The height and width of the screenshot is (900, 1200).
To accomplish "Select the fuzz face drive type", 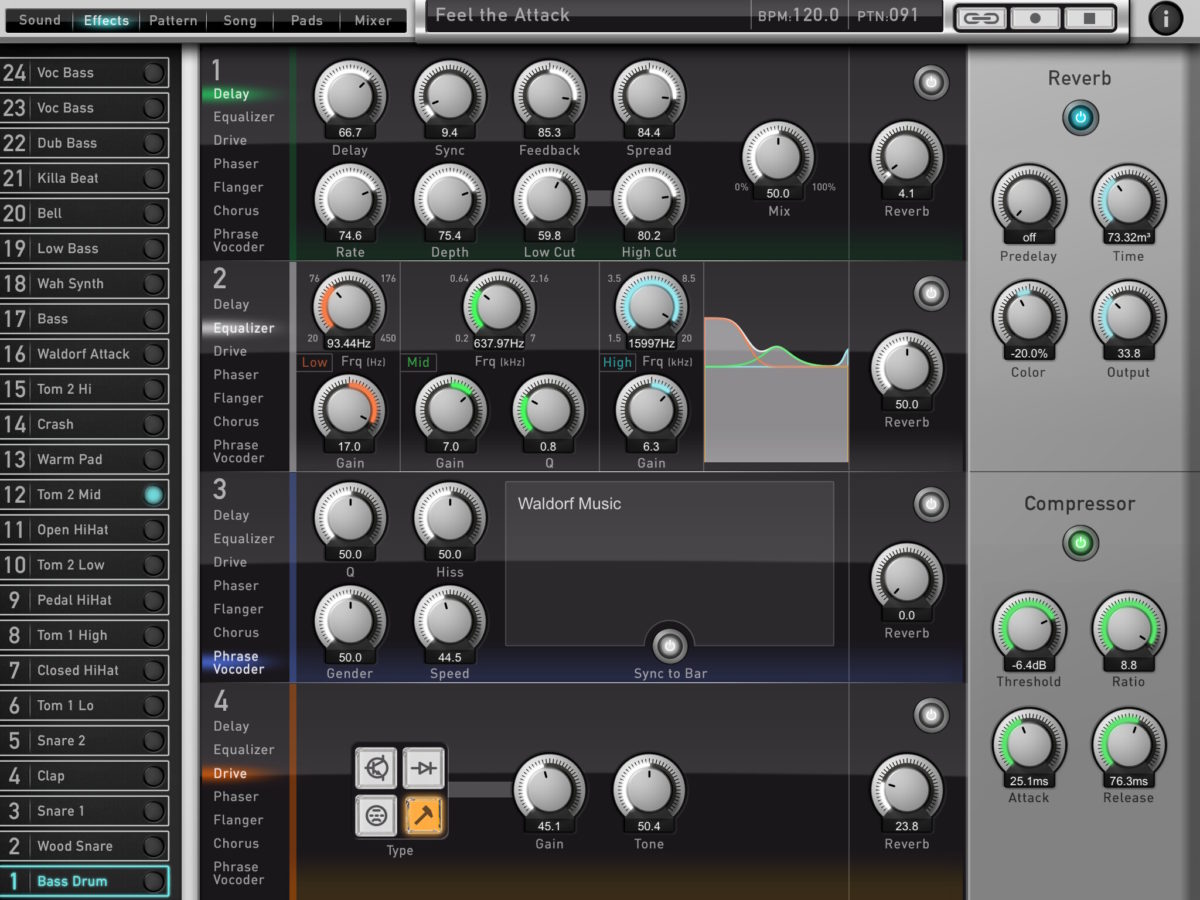I will point(375,817).
